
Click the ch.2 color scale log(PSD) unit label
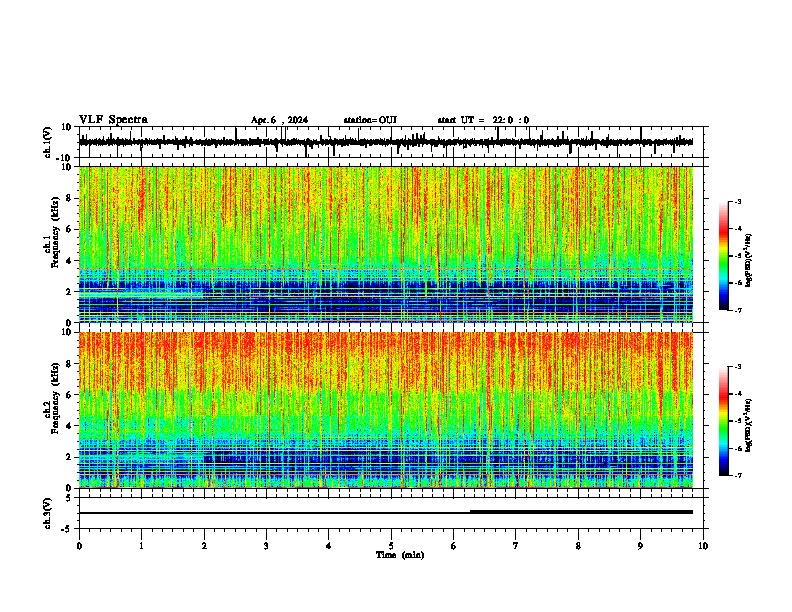[x=749, y=425]
